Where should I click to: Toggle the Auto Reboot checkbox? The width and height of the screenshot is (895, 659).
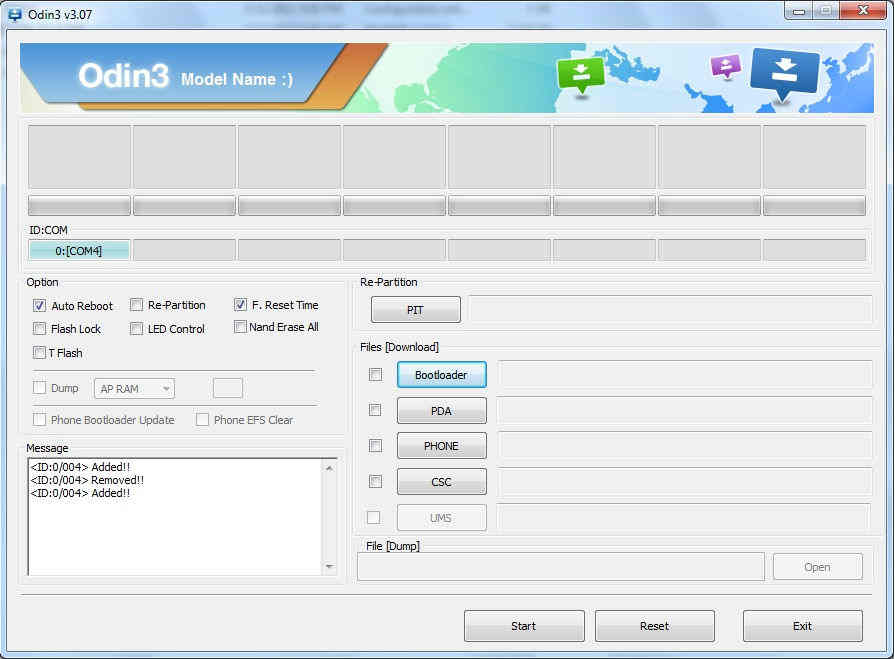click(x=39, y=306)
